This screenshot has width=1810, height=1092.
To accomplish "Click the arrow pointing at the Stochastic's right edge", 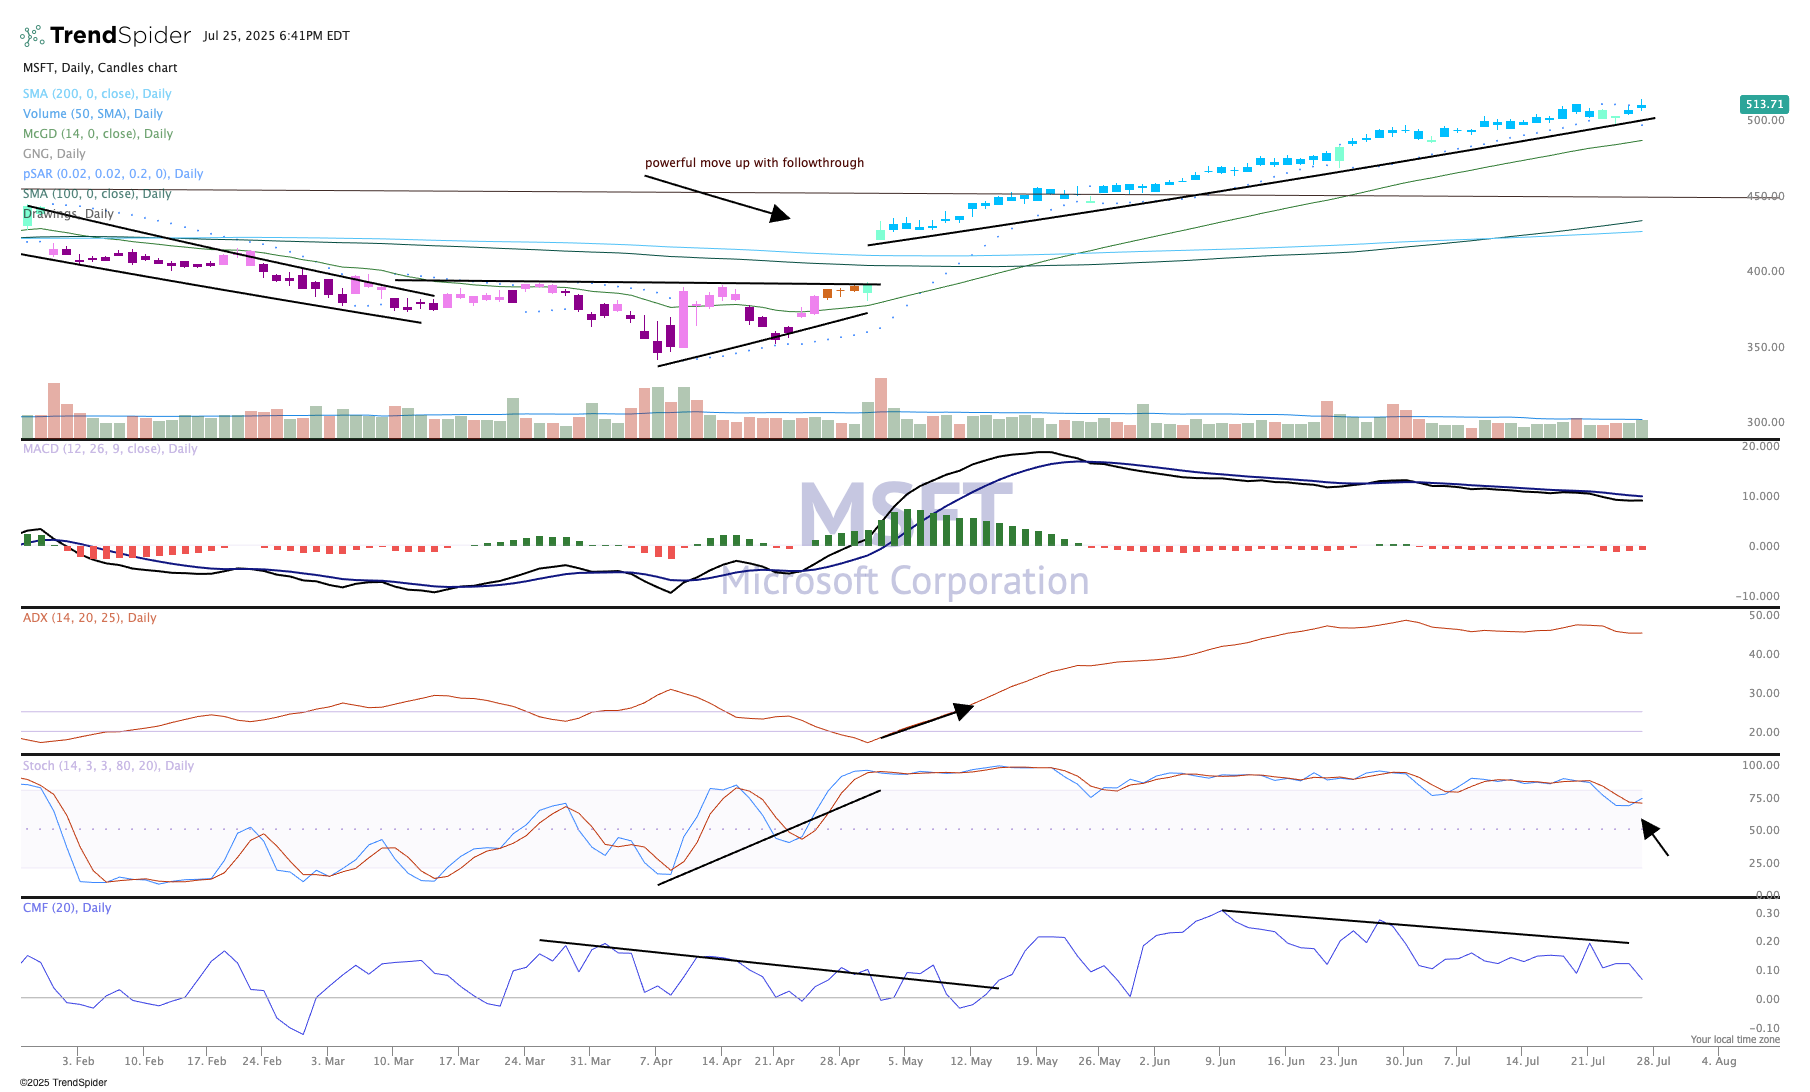I will (1655, 838).
